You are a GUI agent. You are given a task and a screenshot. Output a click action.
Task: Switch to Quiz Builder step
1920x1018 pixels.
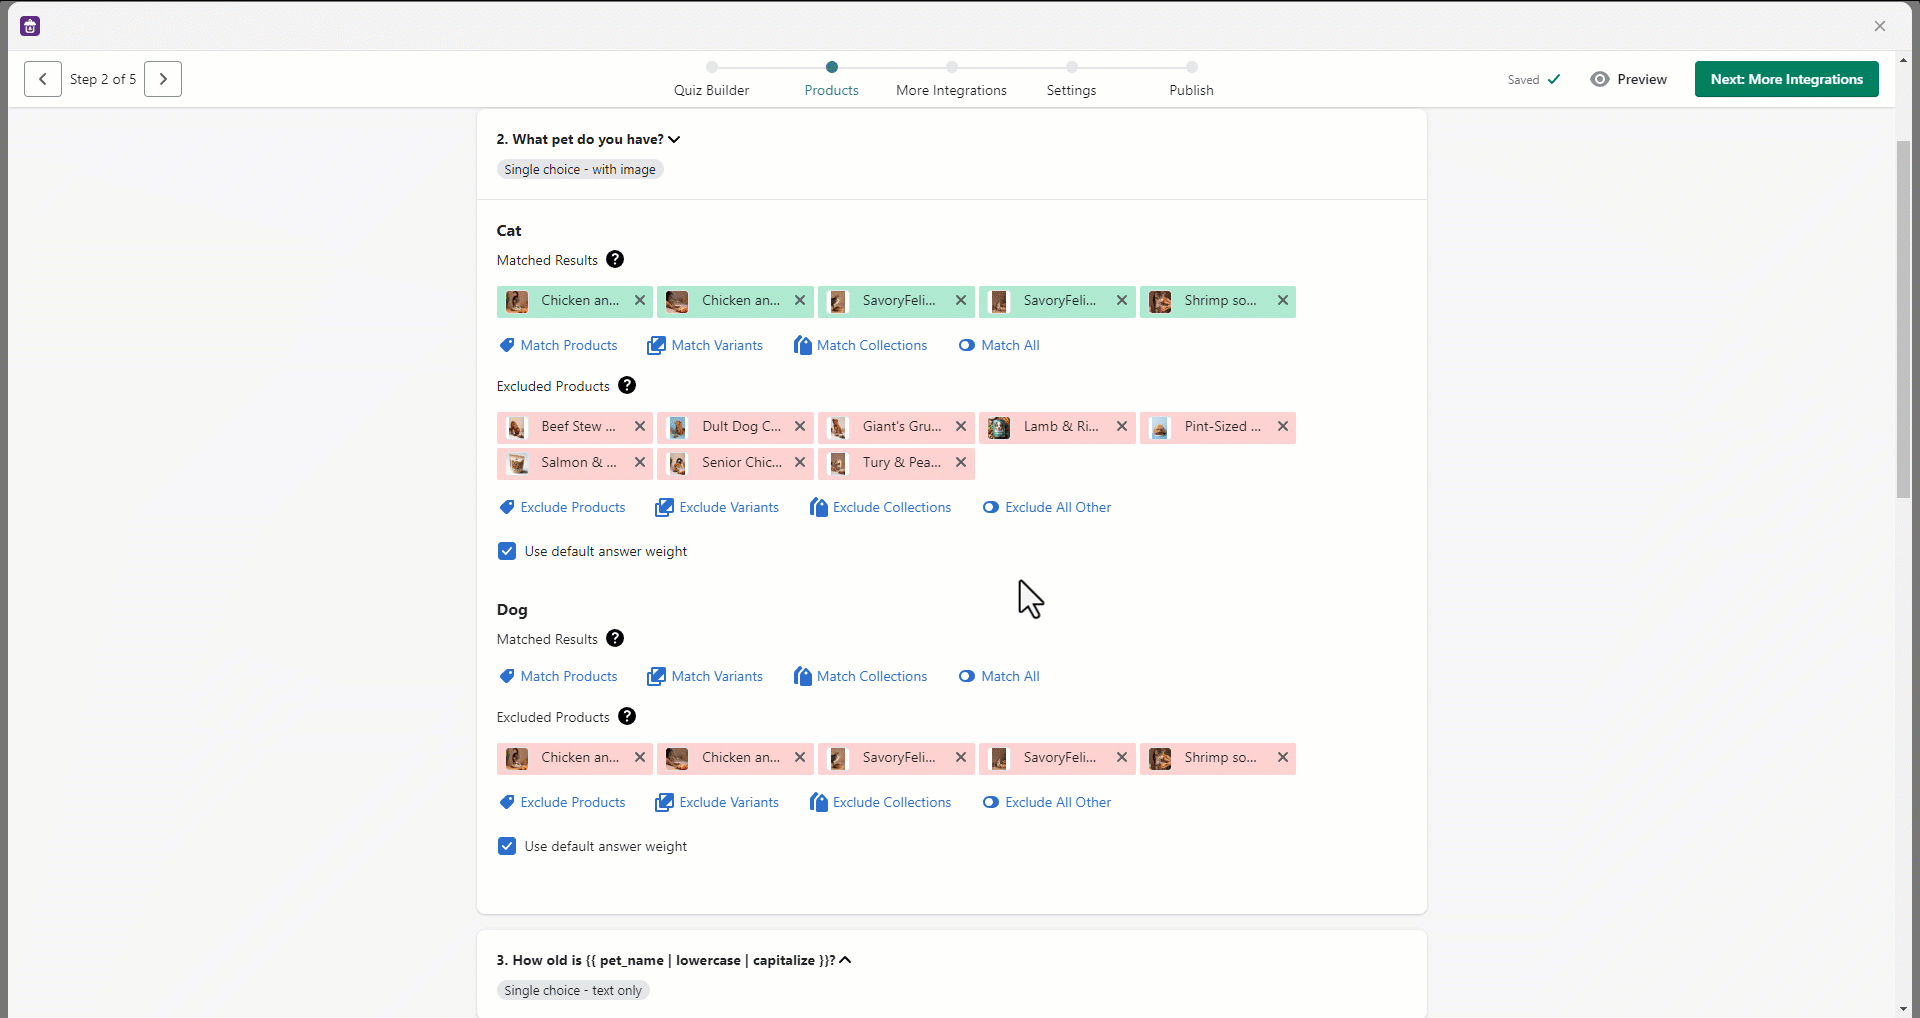711,80
